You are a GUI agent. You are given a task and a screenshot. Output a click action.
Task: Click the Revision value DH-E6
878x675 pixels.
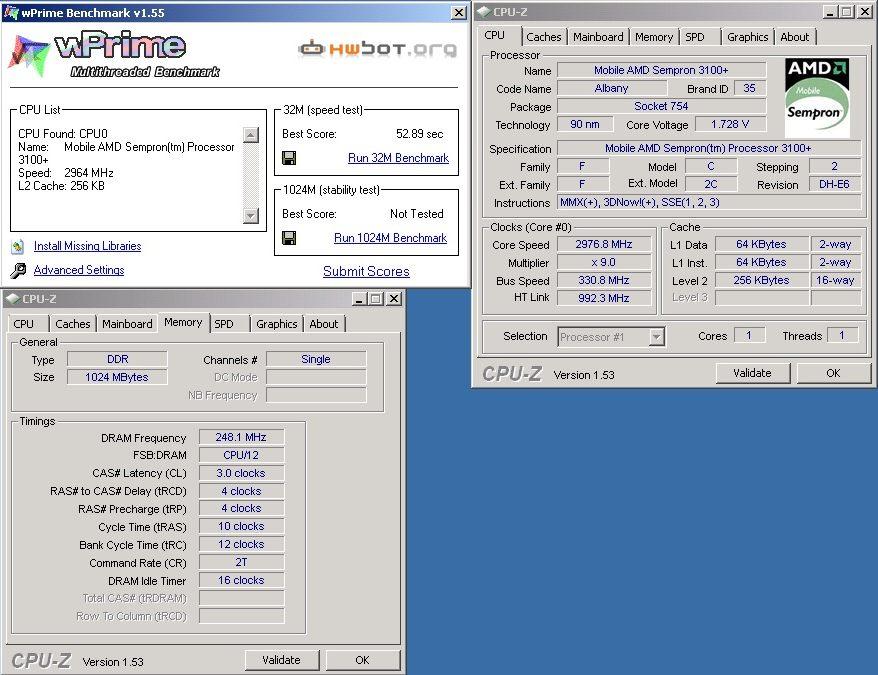[834, 184]
